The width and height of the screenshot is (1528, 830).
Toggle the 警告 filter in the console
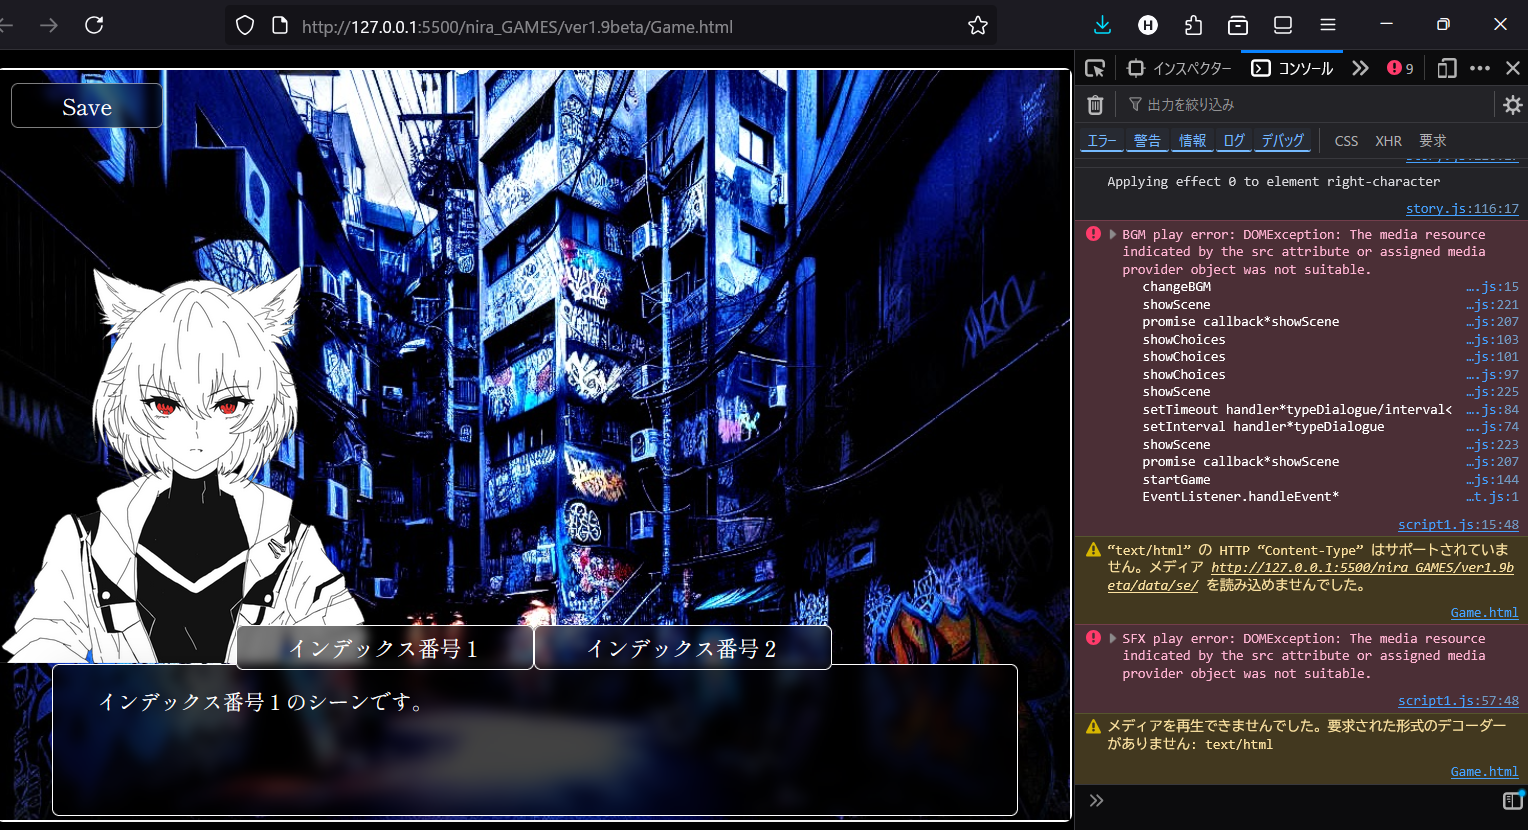1147,141
